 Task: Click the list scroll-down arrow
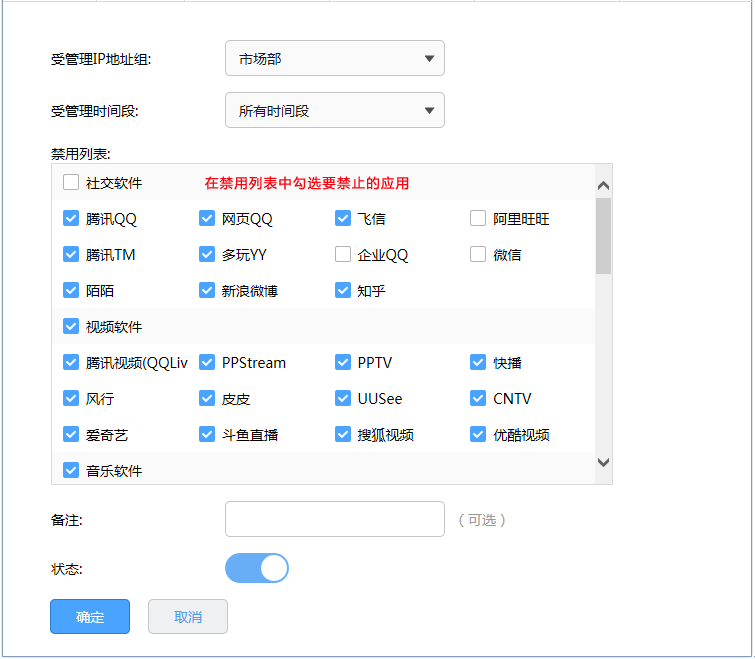(x=603, y=462)
